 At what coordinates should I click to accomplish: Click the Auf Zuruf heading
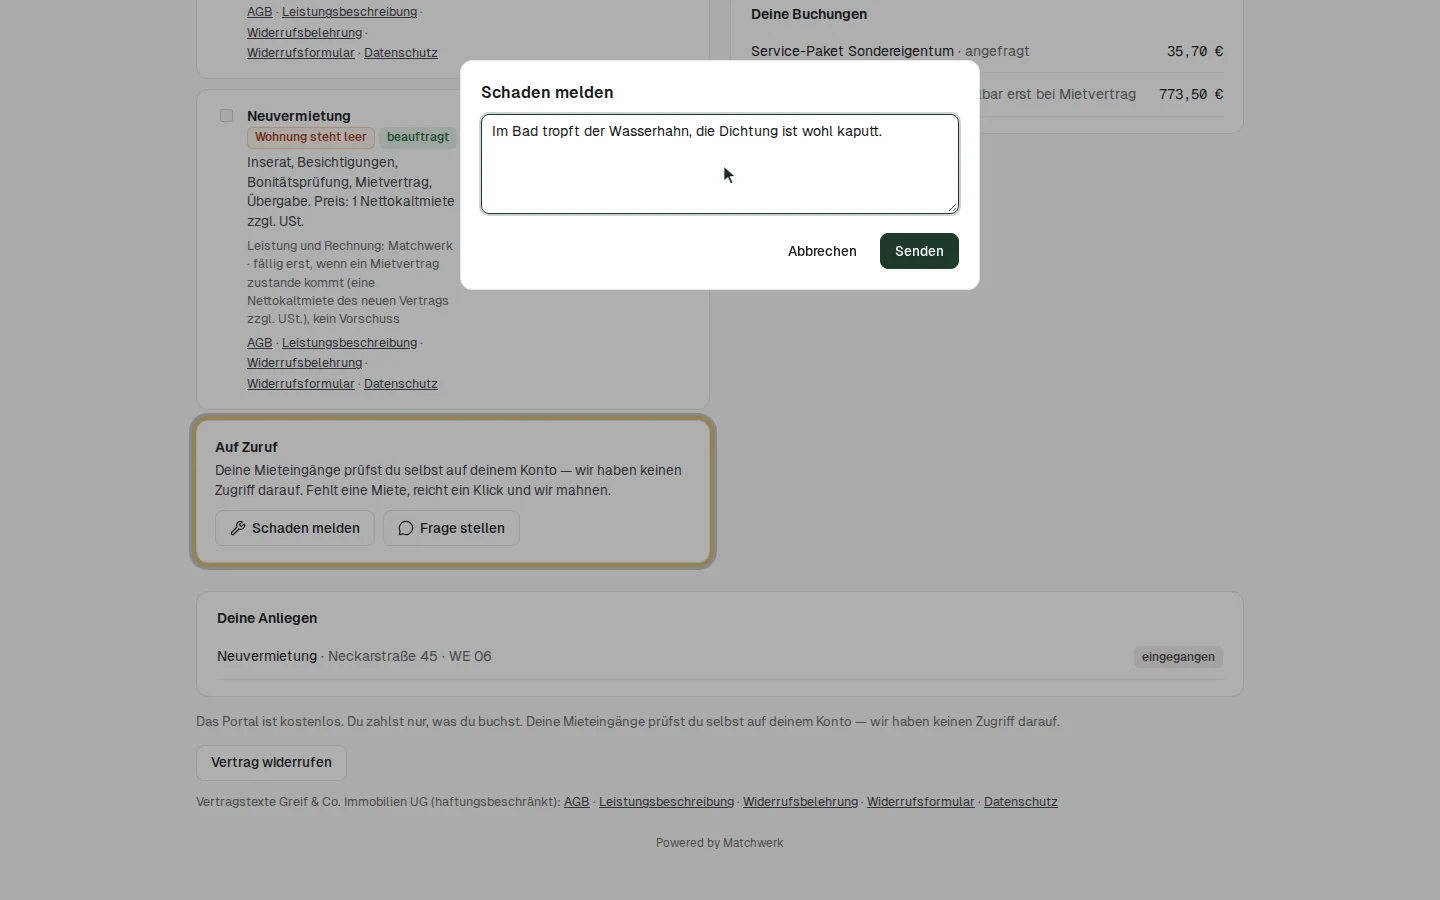(246, 447)
